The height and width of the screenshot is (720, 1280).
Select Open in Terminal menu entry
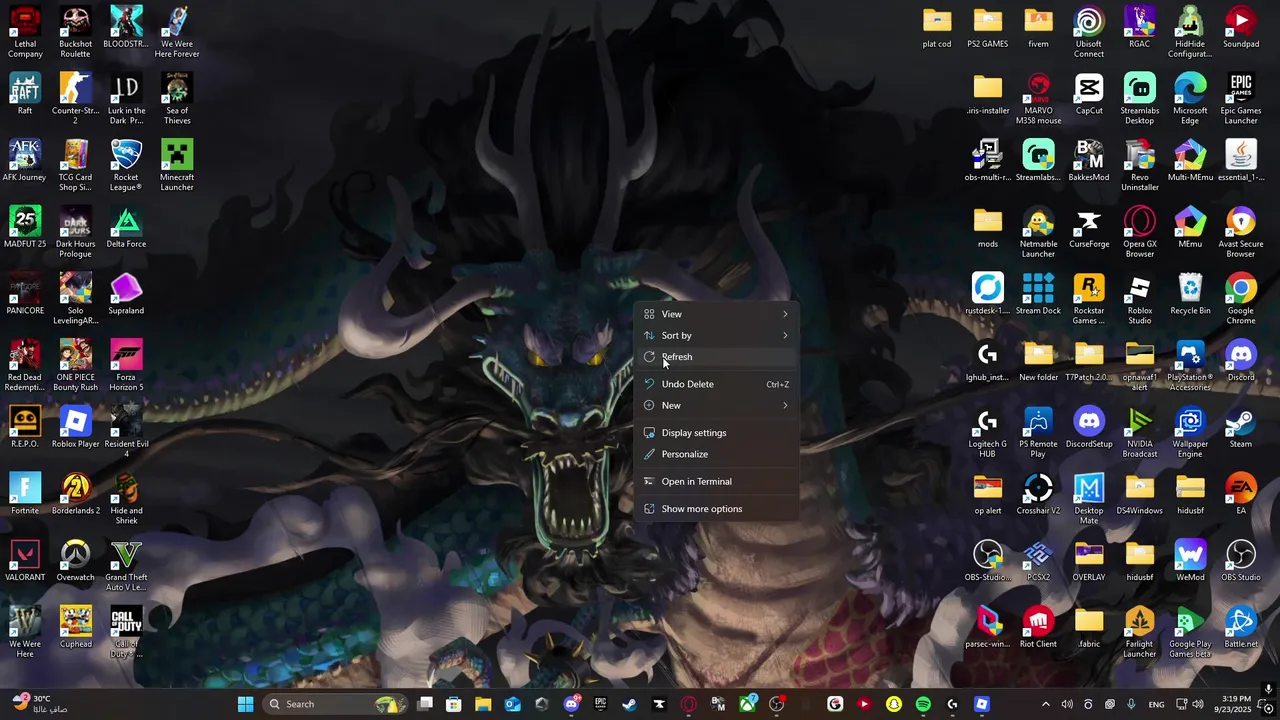(x=719, y=482)
